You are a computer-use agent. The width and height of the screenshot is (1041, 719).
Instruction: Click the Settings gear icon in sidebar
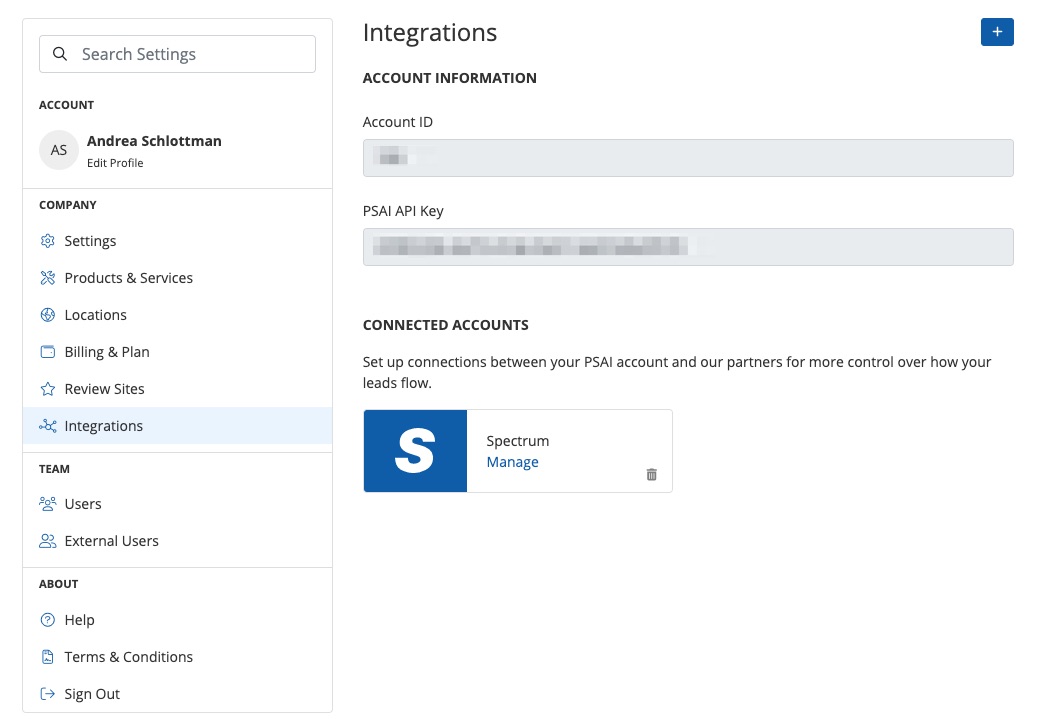[x=47, y=241]
